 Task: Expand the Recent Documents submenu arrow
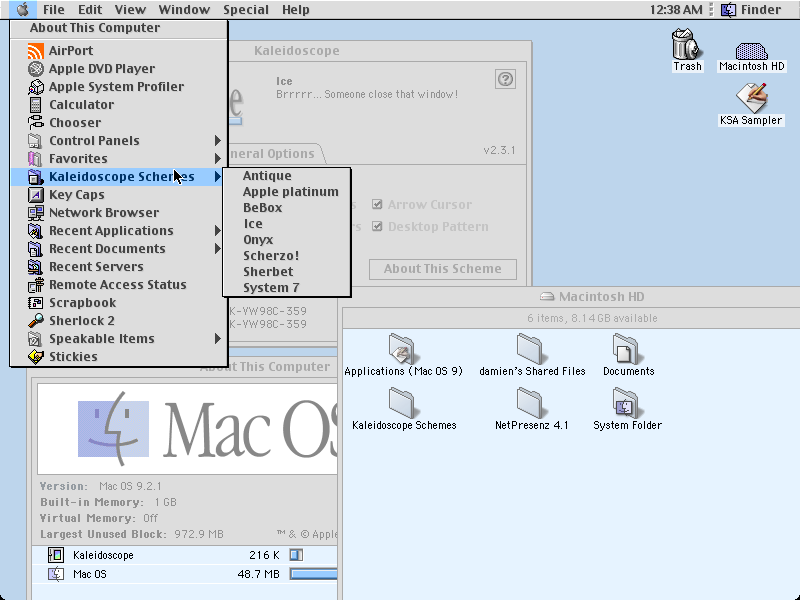click(x=218, y=248)
